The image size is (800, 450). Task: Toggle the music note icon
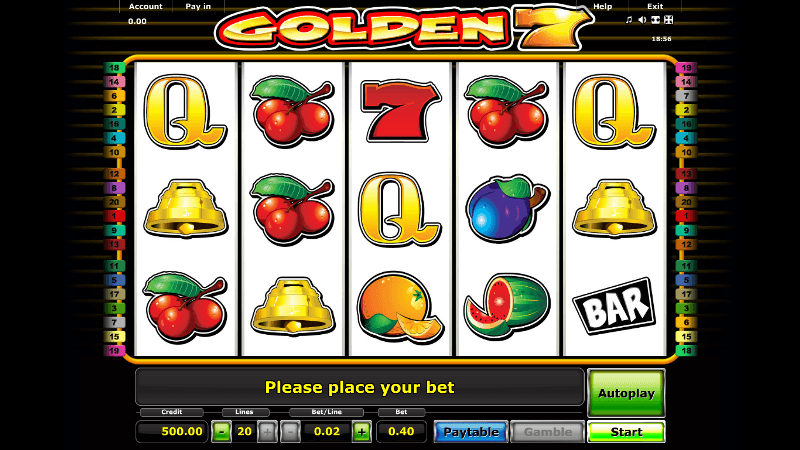pyautogui.click(x=629, y=20)
